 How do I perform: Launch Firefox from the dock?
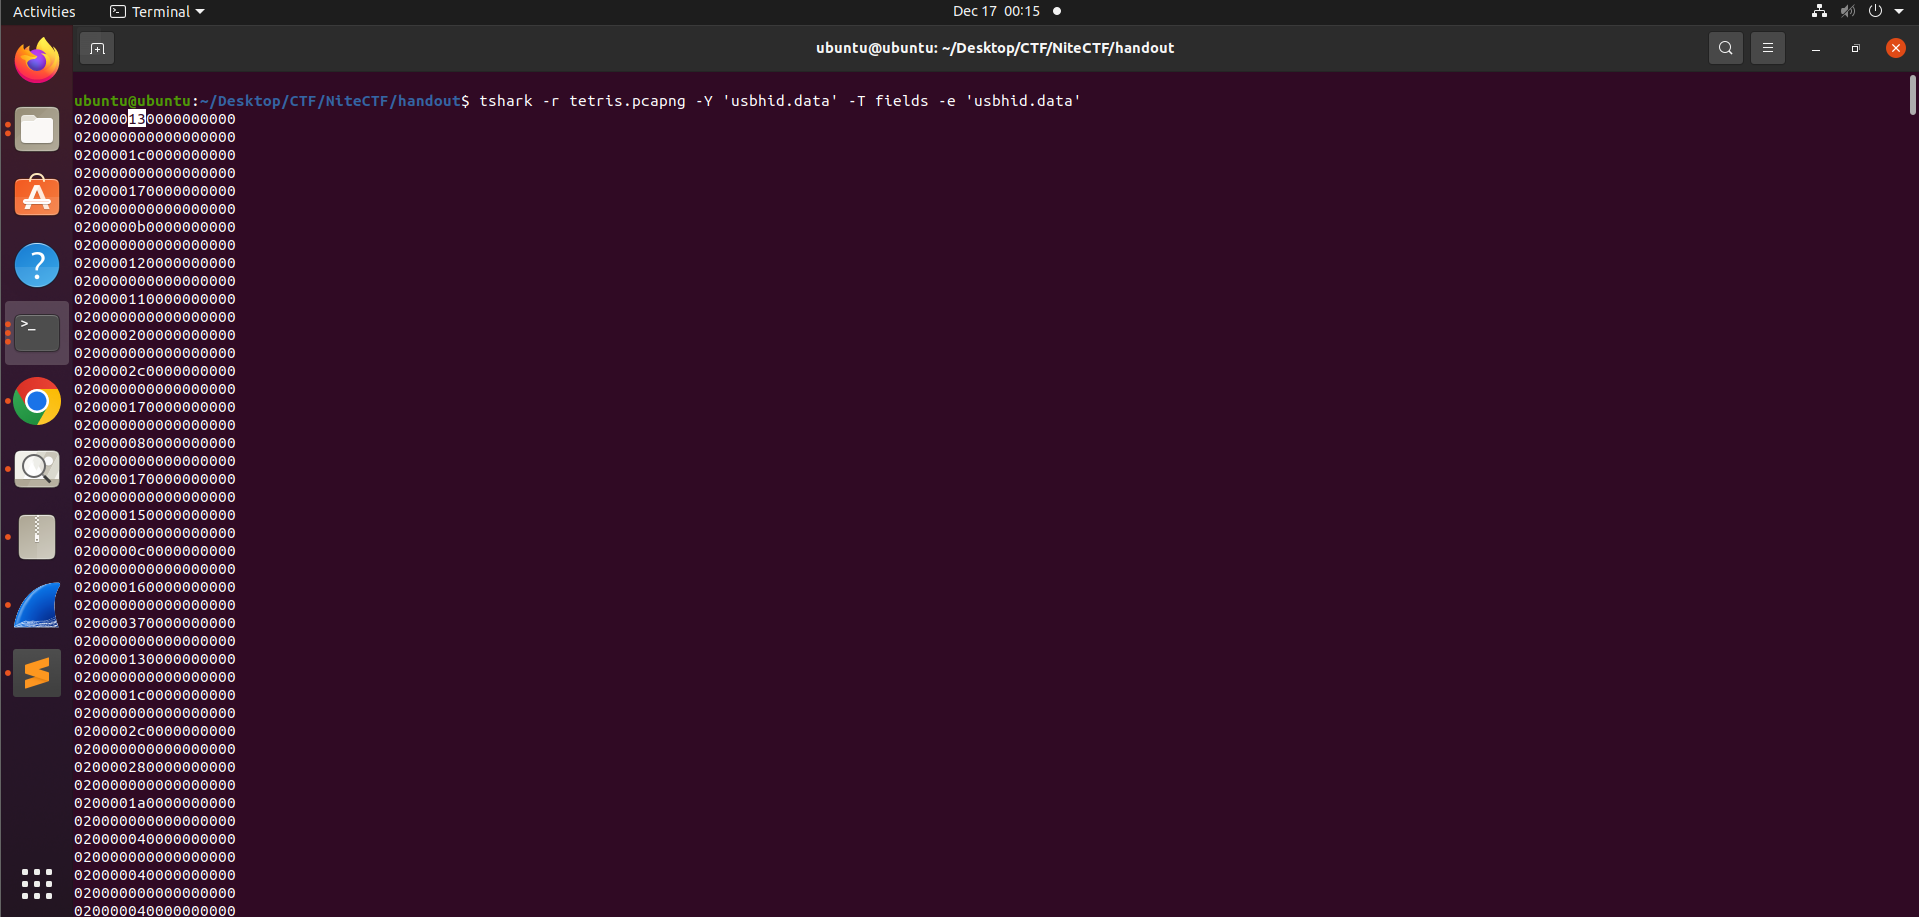(37, 61)
